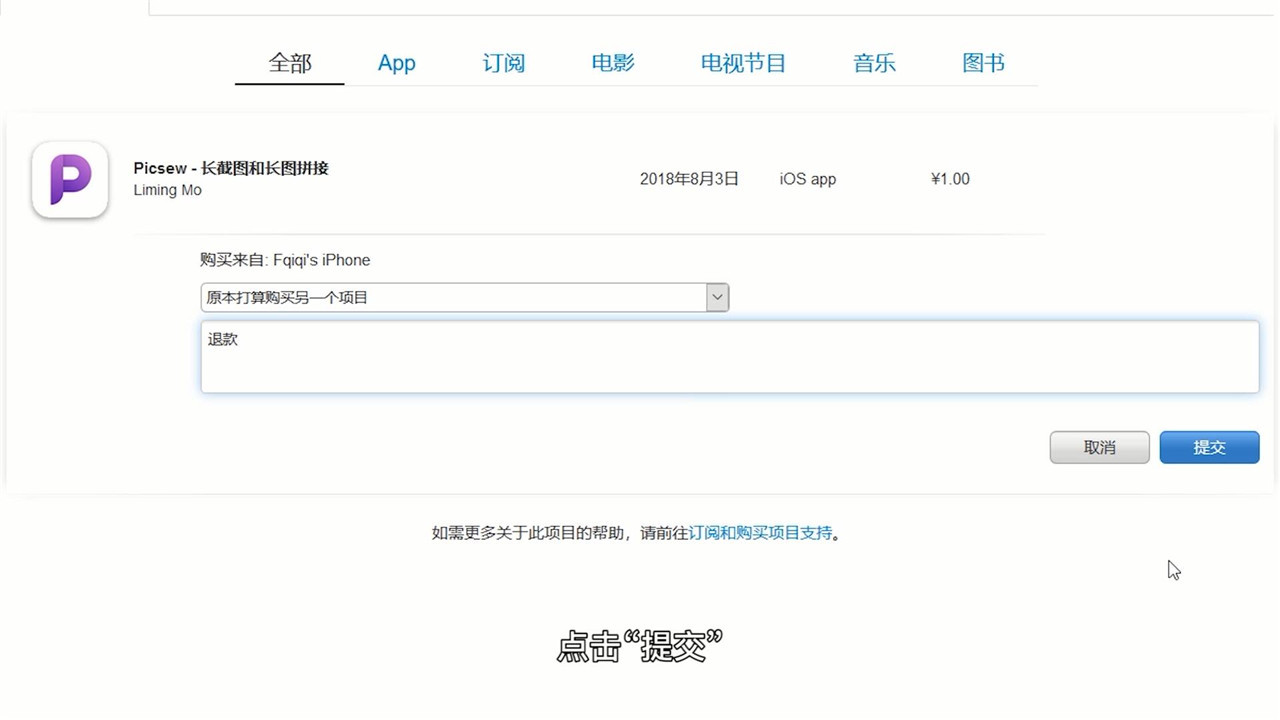Select the 音乐 tab
The height and width of the screenshot is (720, 1280).
click(874, 63)
